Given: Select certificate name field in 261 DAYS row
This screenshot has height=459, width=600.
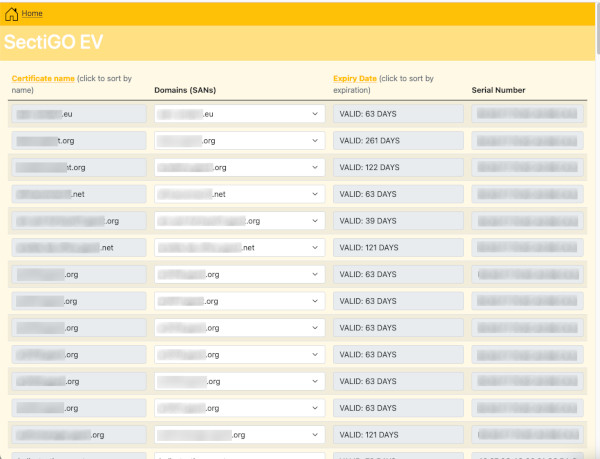Looking at the screenshot, I should pyautogui.click(x=79, y=141).
